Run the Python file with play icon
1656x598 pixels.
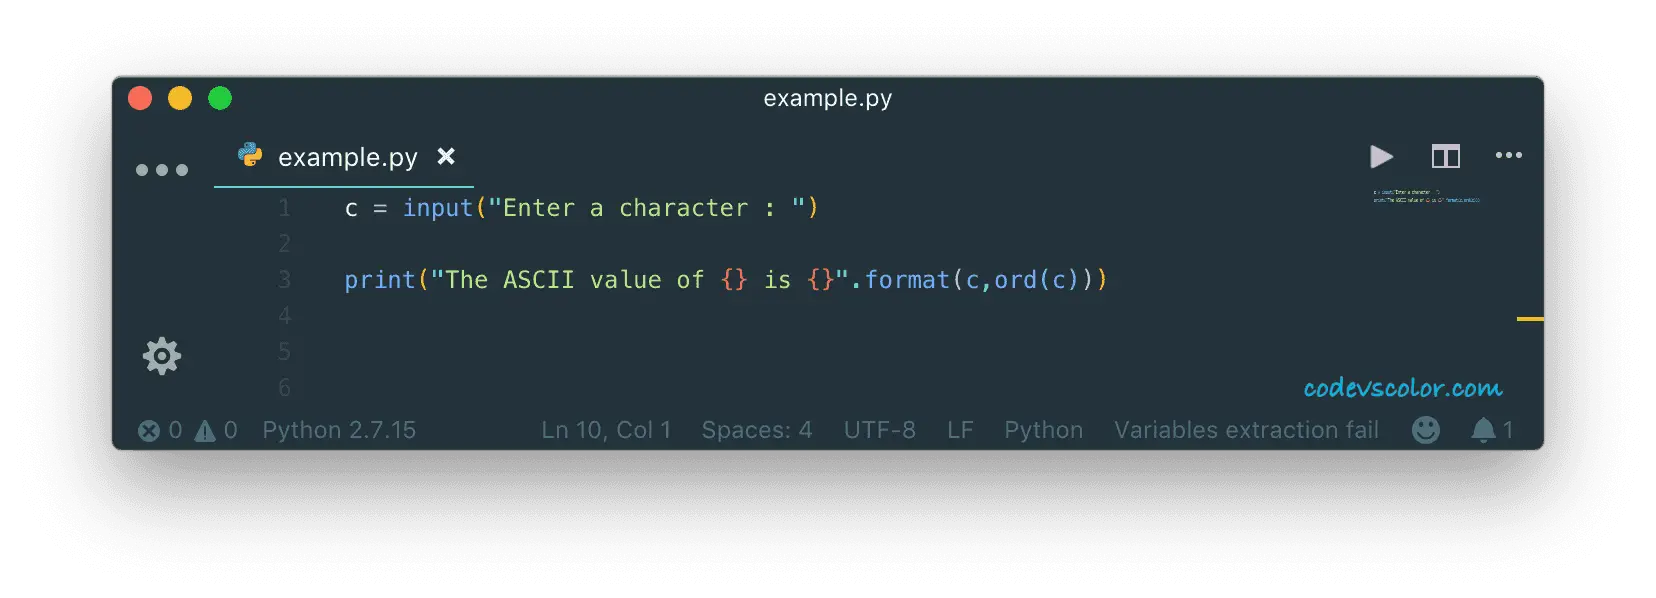pos(1381,157)
